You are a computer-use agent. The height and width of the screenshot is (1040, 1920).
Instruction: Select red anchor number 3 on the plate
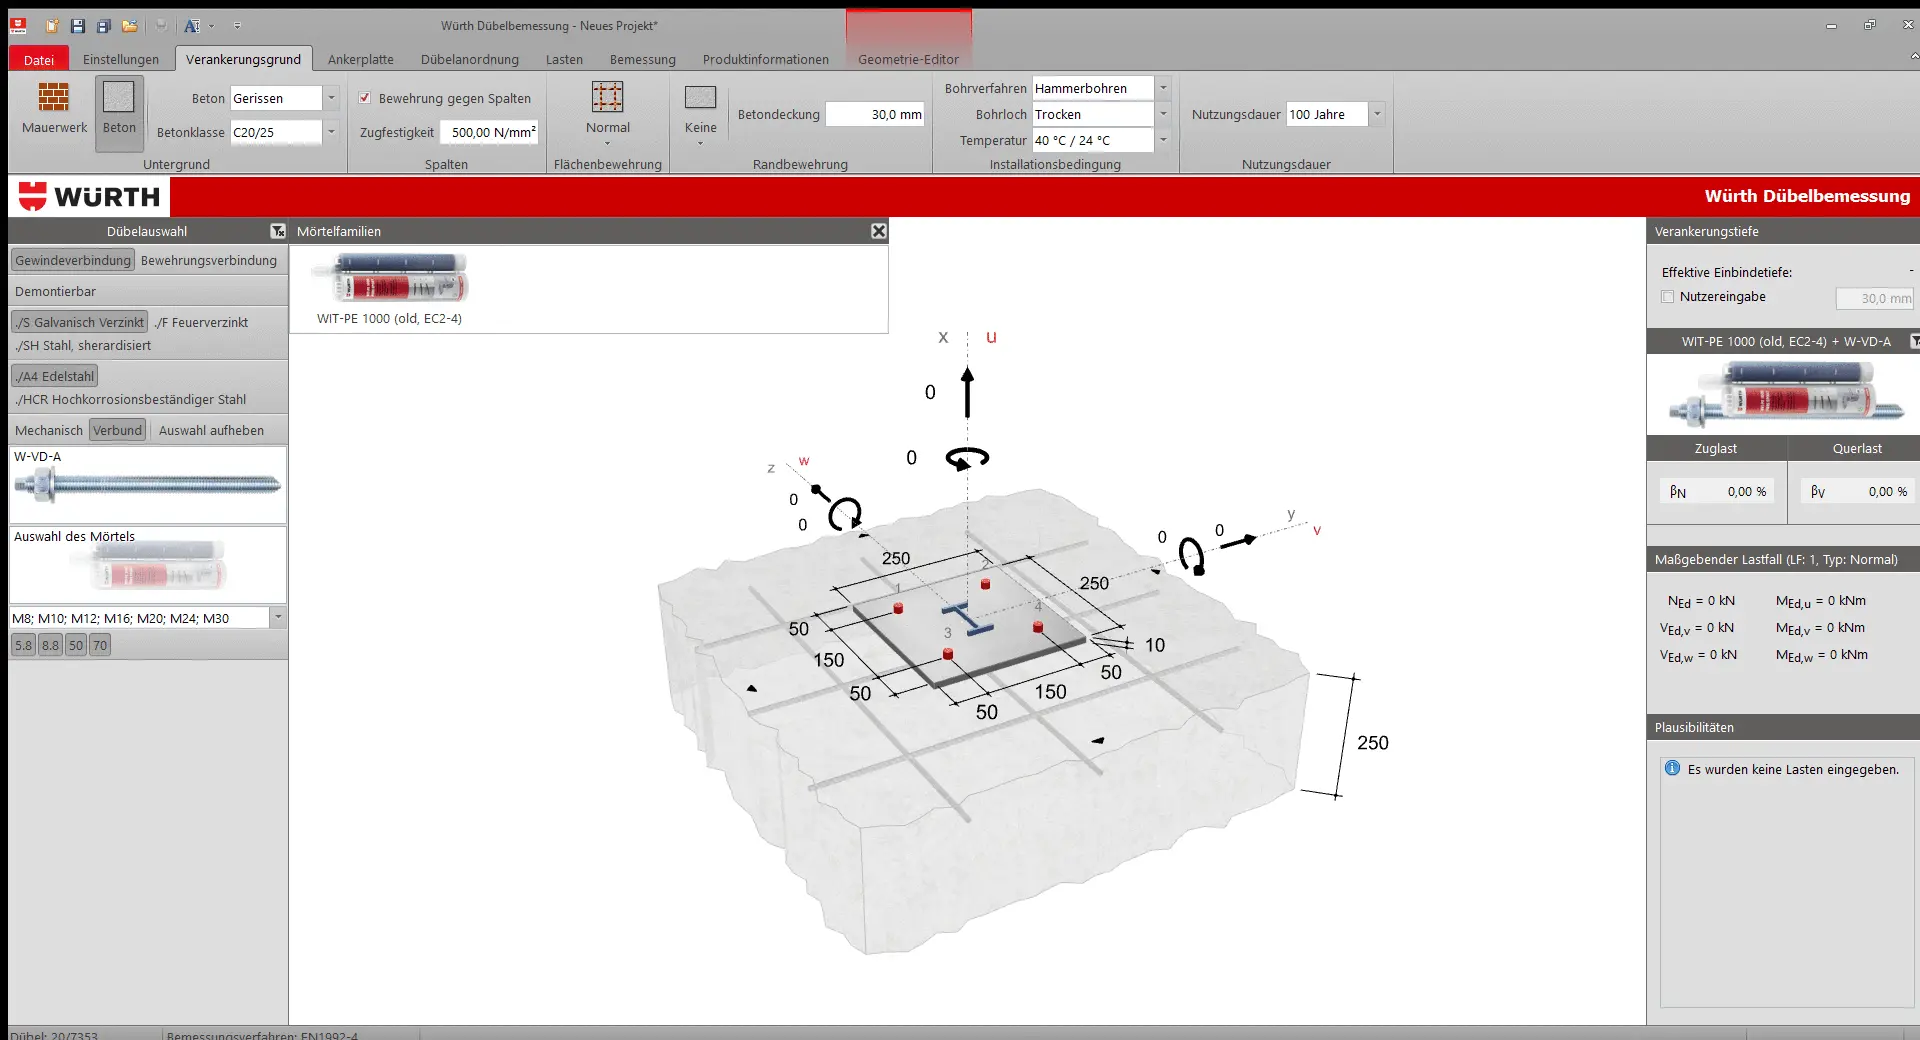click(x=948, y=653)
